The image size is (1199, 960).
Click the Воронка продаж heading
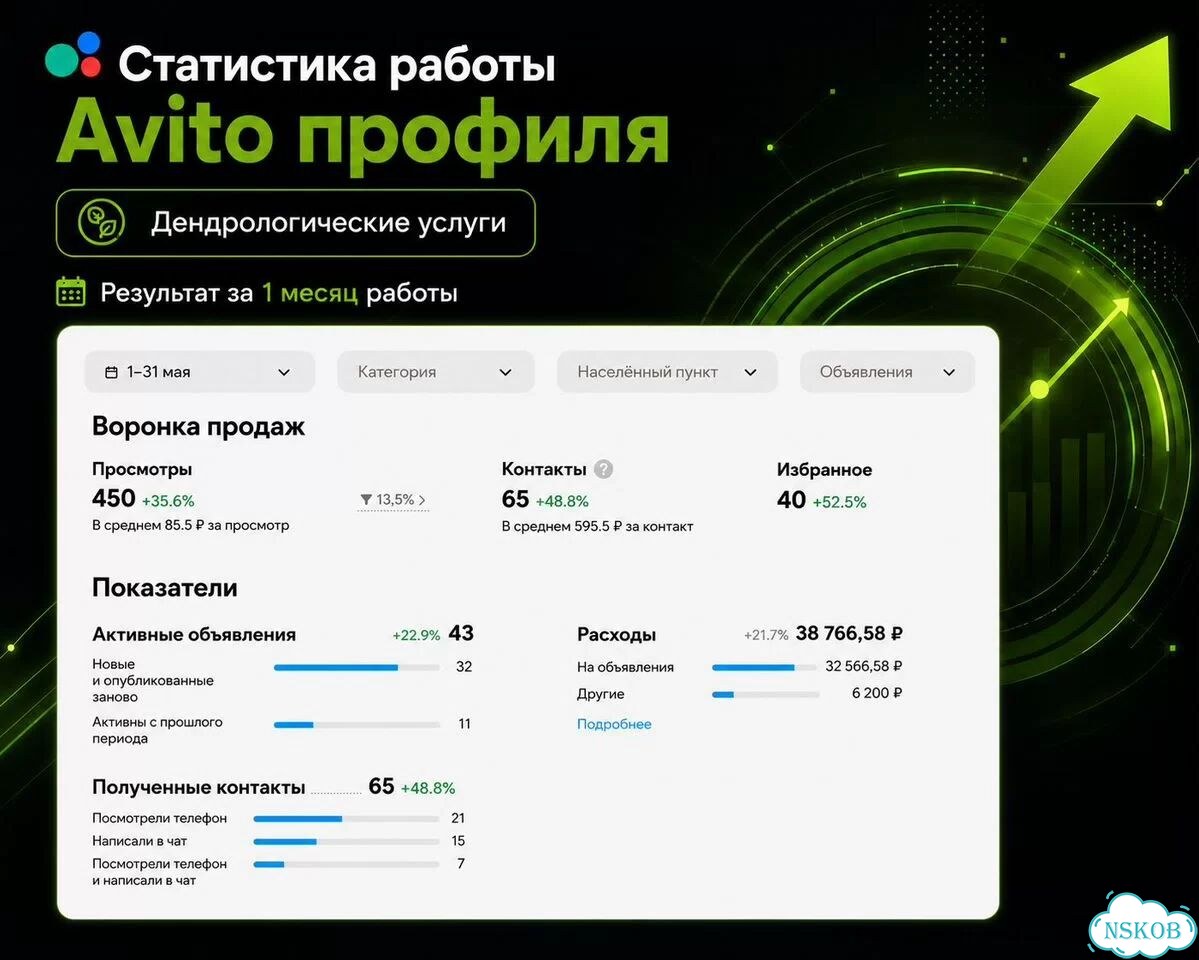(198, 426)
